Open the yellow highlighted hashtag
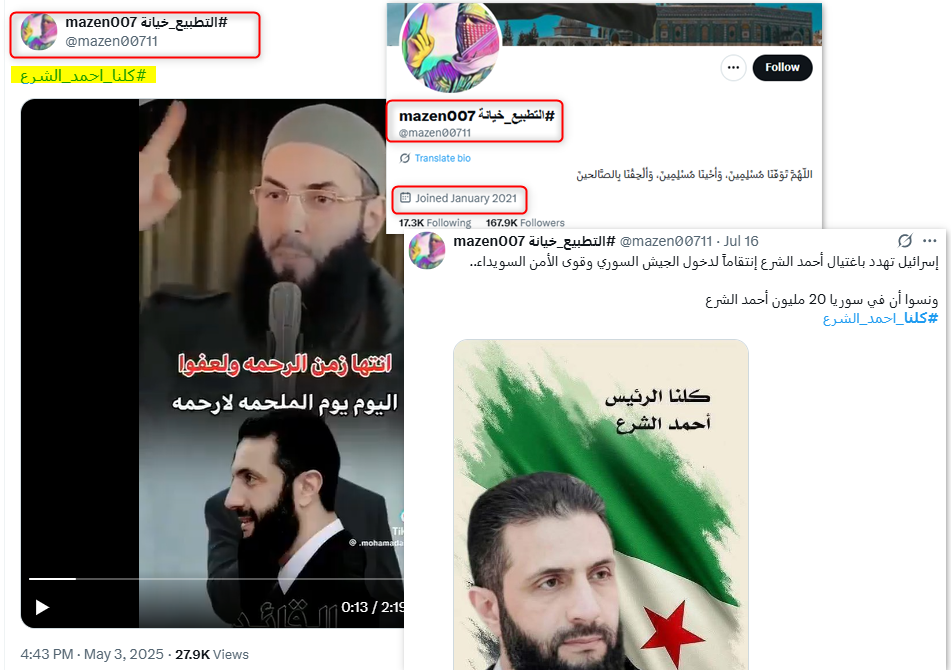 (83, 75)
